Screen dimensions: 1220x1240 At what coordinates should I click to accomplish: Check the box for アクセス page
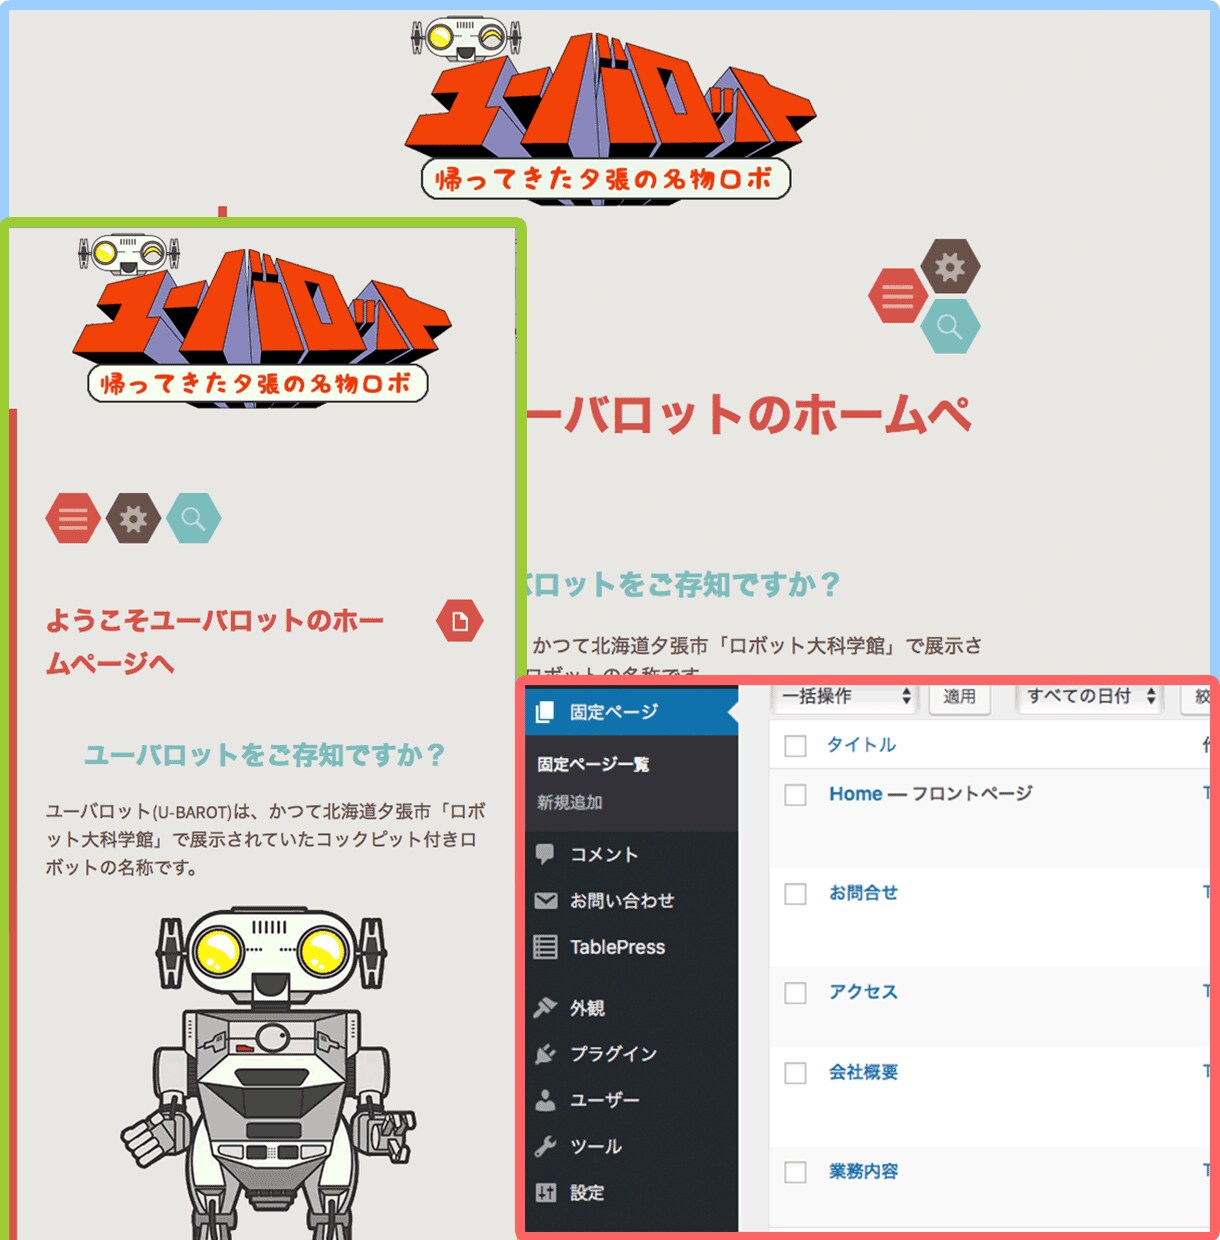pos(795,993)
